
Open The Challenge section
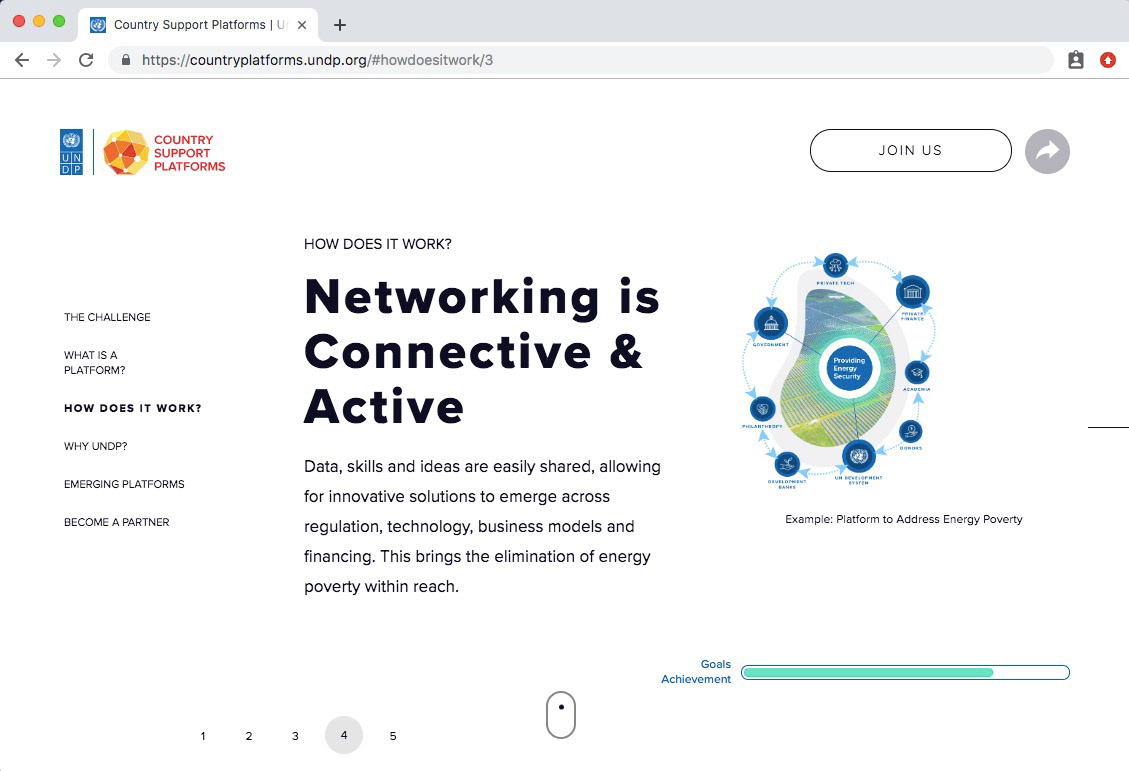coord(107,317)
